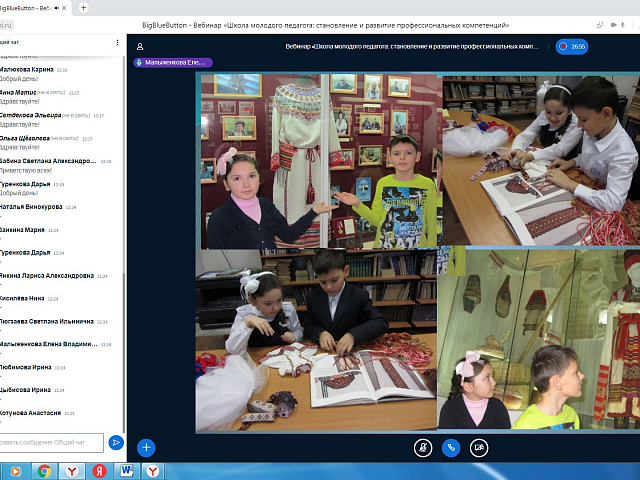Toggle the user list panel icon
This screenshot has width=640, height=480.
click(140, 47)
